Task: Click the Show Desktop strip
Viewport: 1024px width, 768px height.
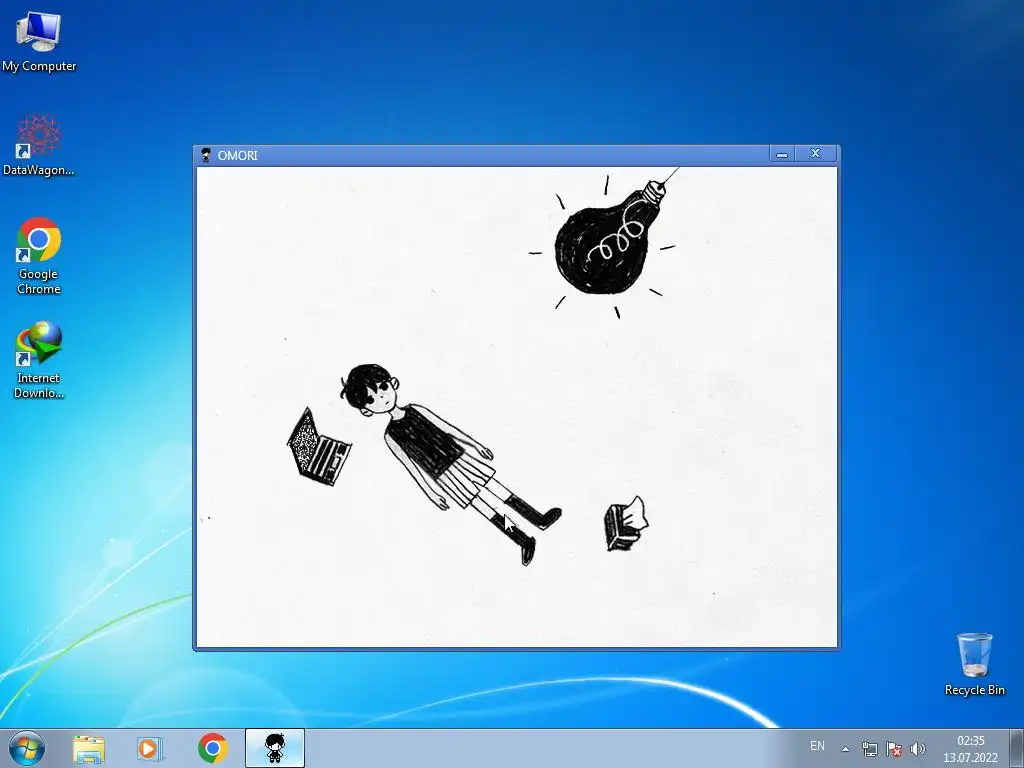Action: pos(1017,748)
